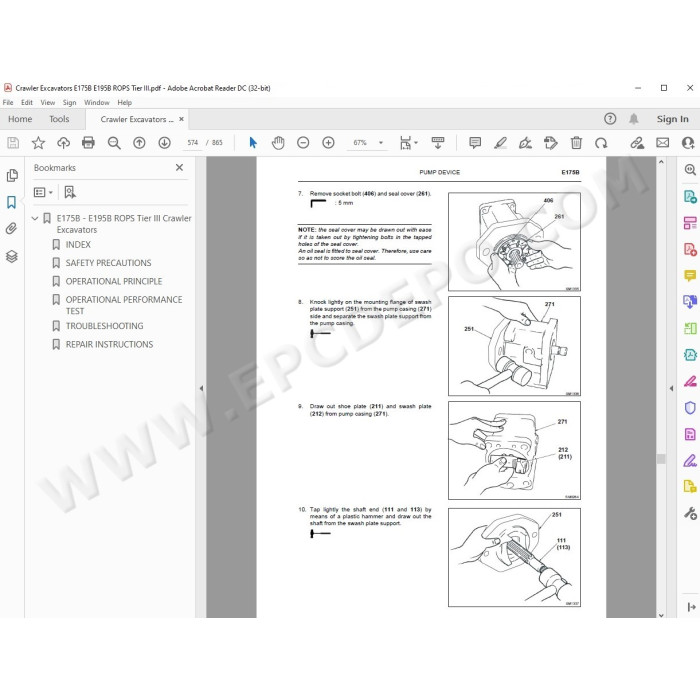Switch to the Home tab
Image resolution: width=700 pixels, height=700 pixels.
tap(20, 119)
